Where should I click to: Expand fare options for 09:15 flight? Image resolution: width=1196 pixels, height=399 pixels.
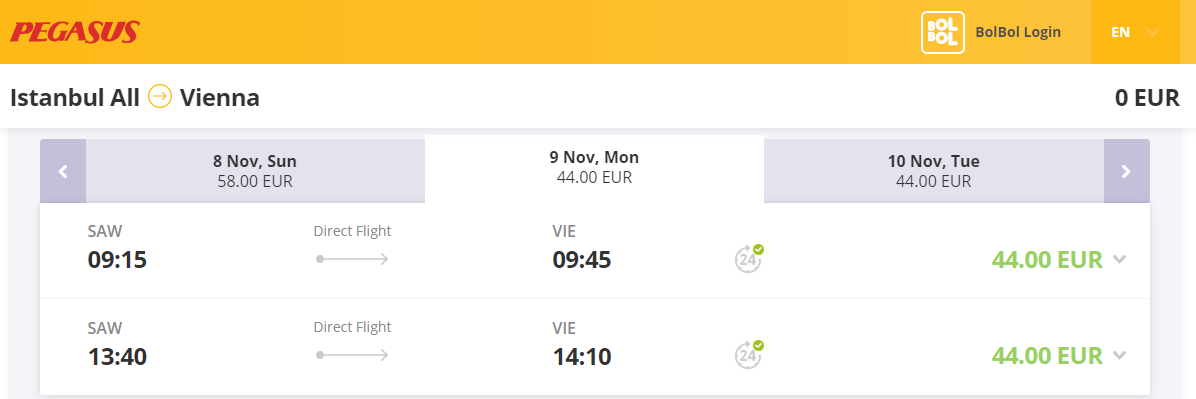[1119, 259]
